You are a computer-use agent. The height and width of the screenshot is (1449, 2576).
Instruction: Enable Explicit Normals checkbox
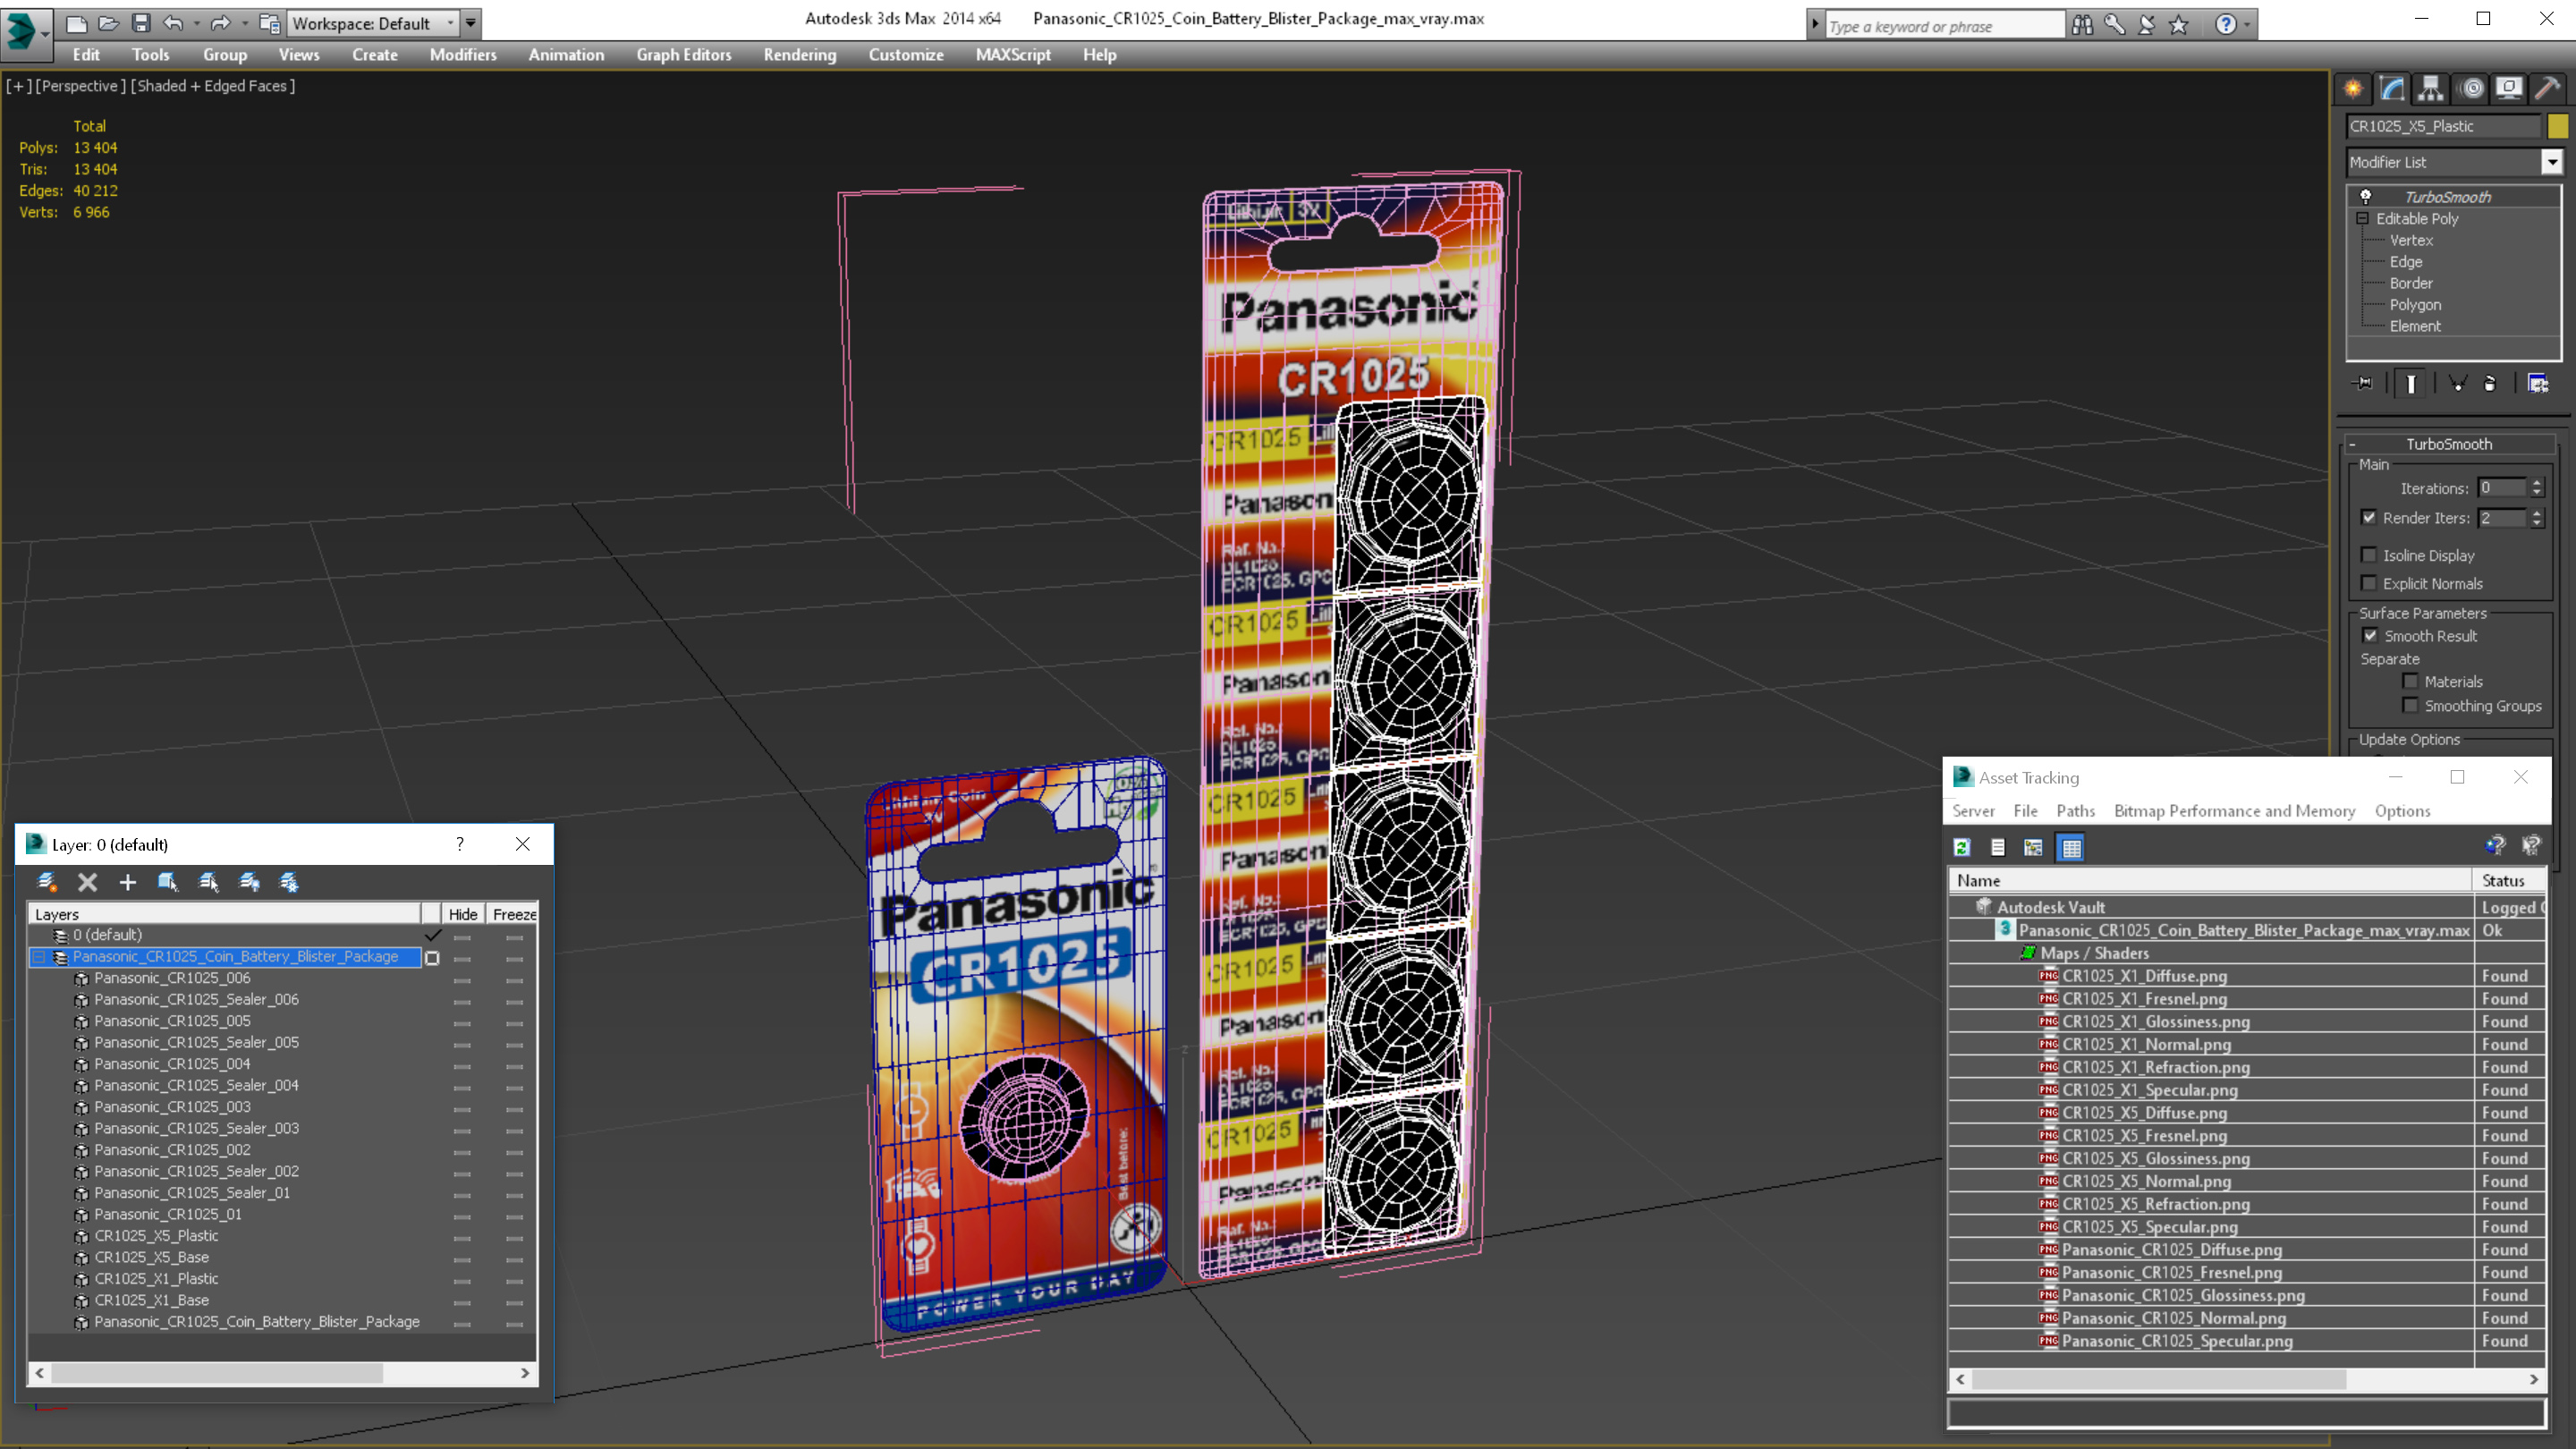2368,583
